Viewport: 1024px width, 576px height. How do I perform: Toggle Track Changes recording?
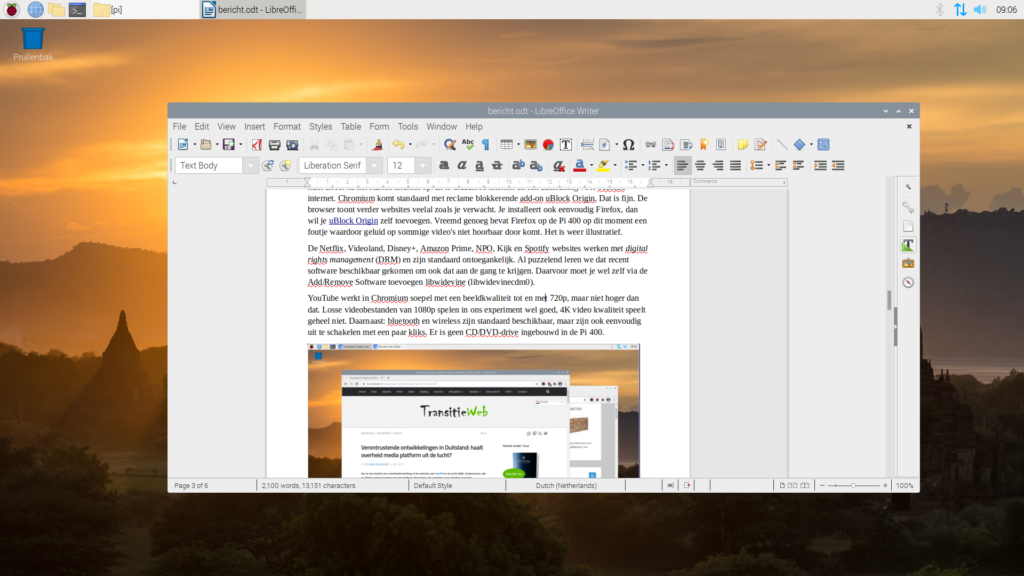tap(760, 144)
